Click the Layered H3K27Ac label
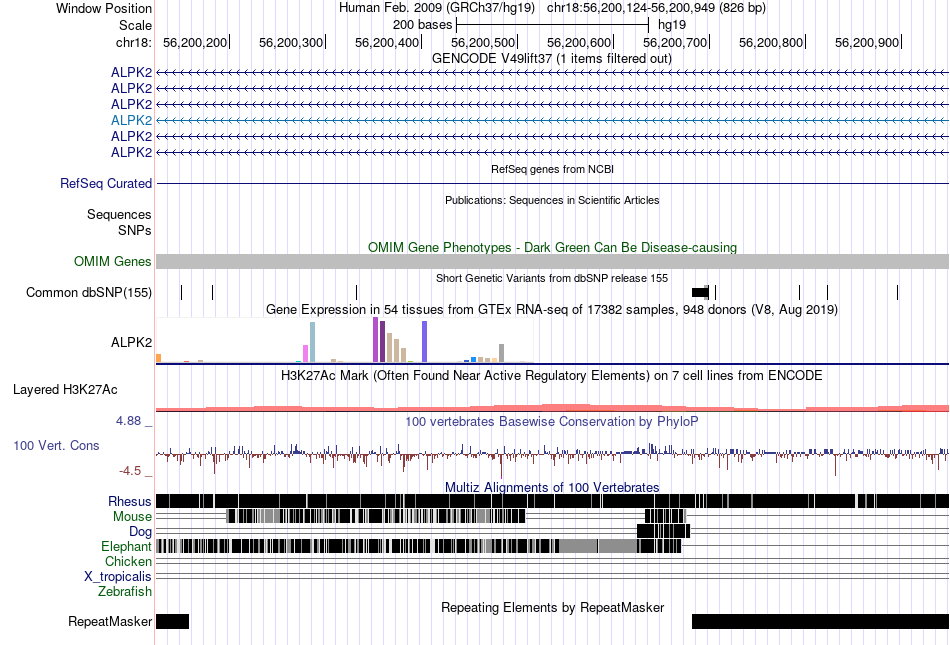The image size is (950, 645). coord(65,389)
